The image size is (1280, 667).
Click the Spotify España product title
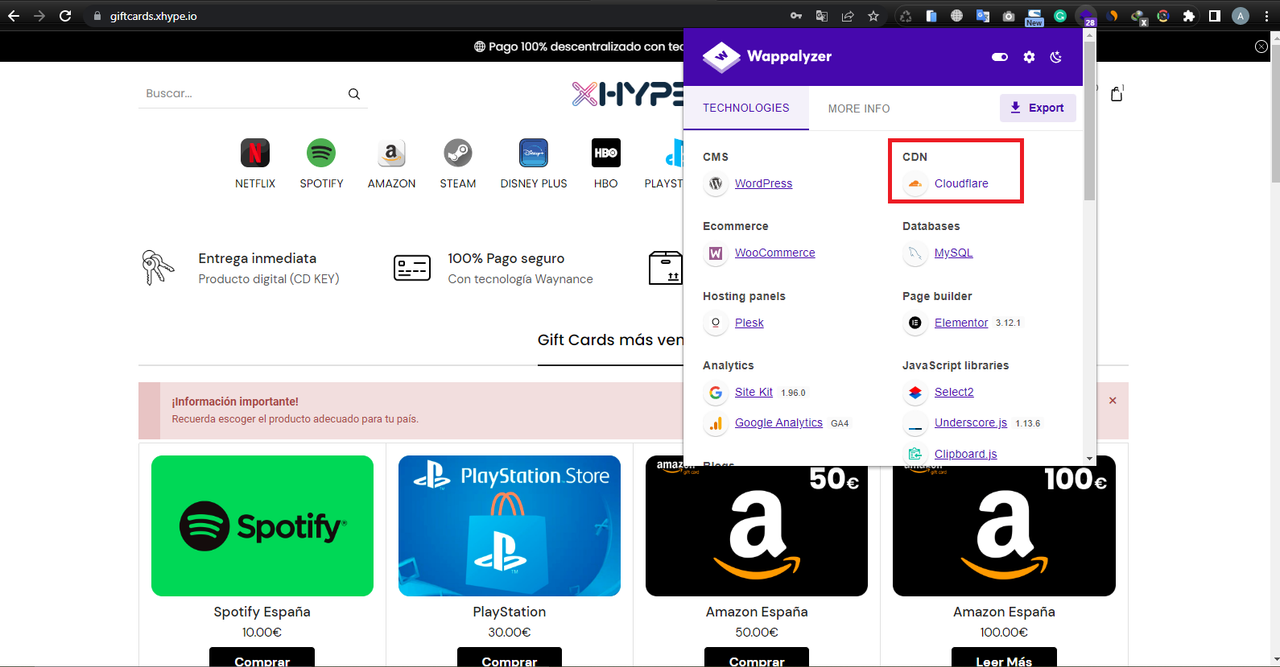tap(262, 612)
